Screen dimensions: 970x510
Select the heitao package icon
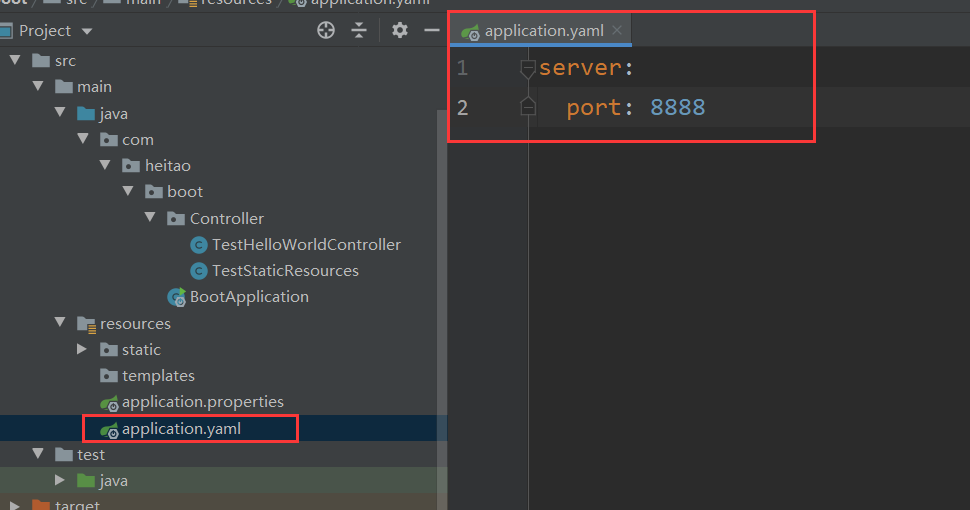click(131, 166)
